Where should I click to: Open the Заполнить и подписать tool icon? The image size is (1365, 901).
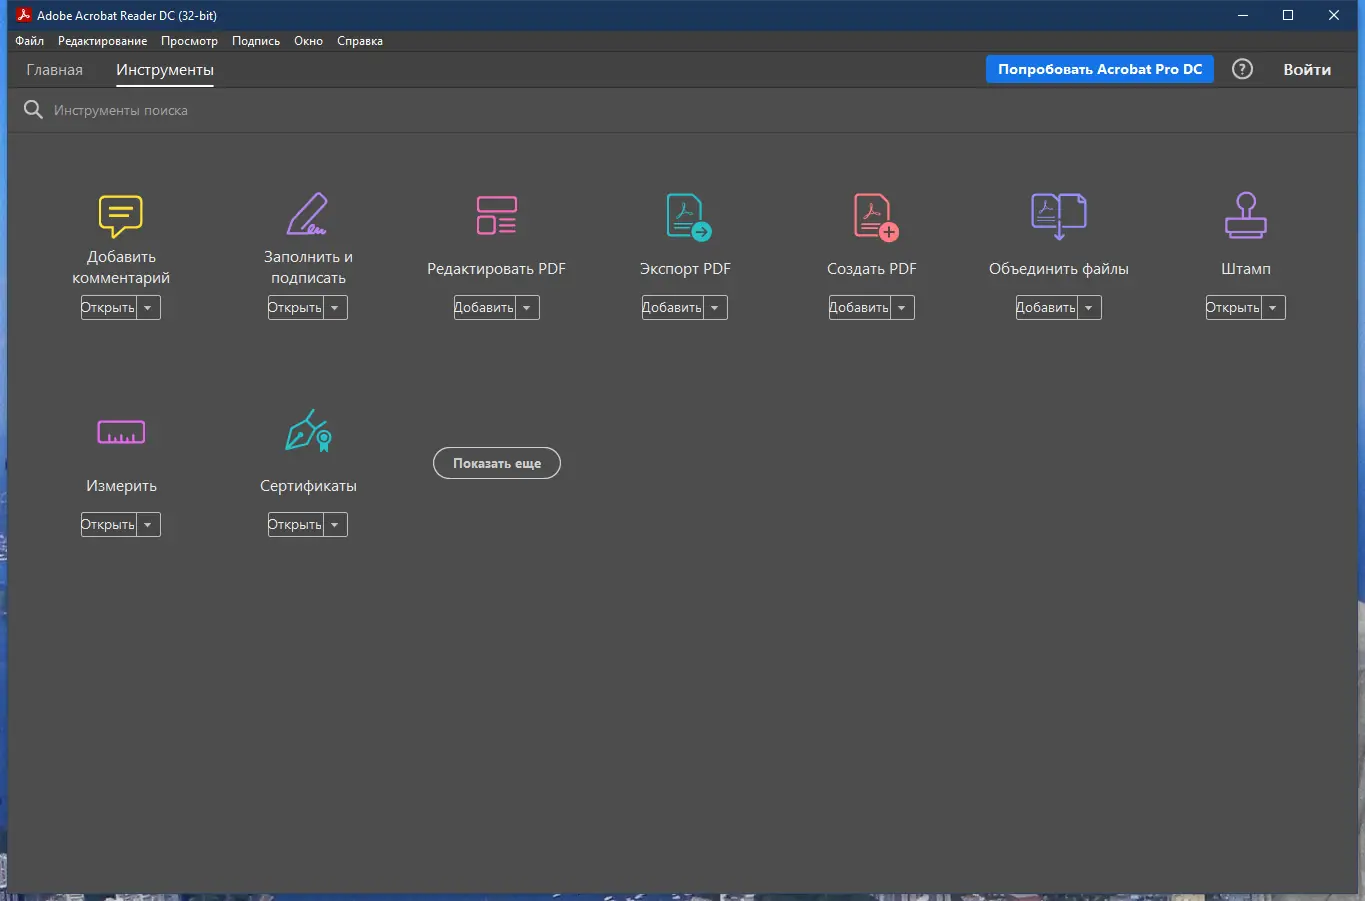pyautogui.click(x=307, y=213)
